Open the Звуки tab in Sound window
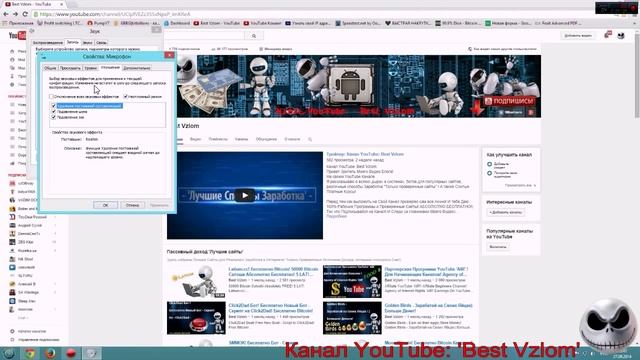The width and height of the screenshot is (640, 360). (87, 42)
